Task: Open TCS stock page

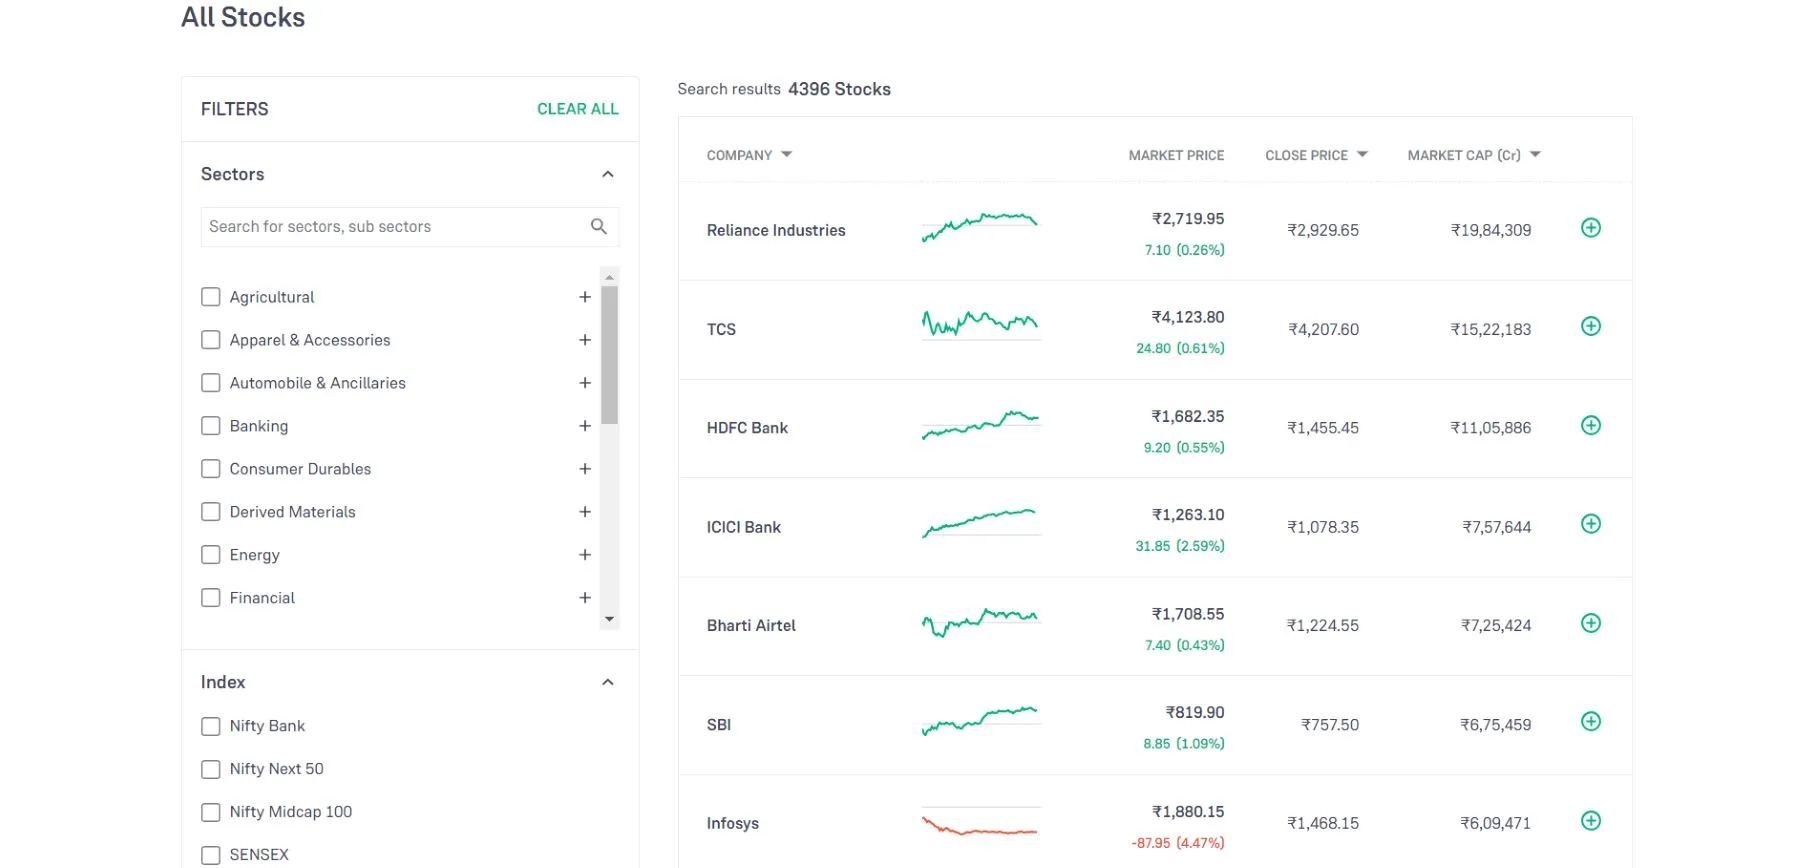Action: 721,329
